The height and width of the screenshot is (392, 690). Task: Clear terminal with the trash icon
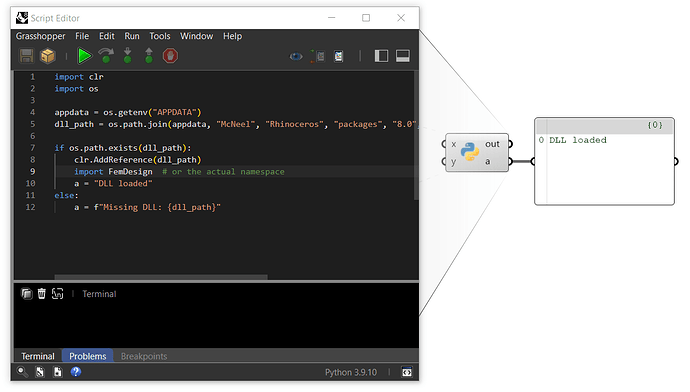[41, 293]
